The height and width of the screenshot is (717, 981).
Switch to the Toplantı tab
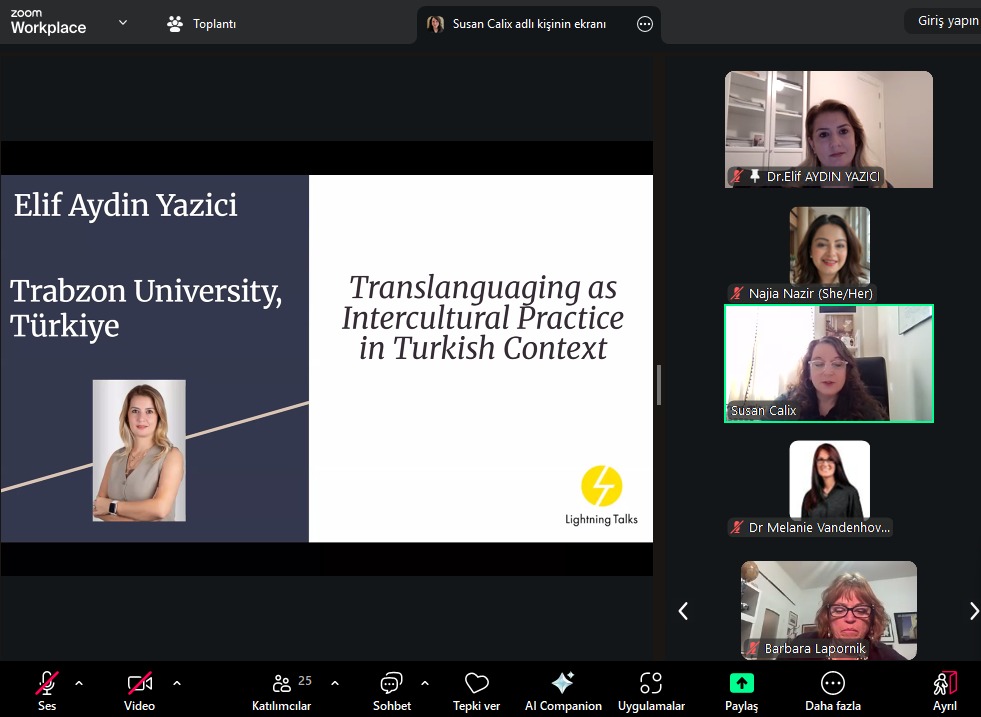click(x=202, y=24)
